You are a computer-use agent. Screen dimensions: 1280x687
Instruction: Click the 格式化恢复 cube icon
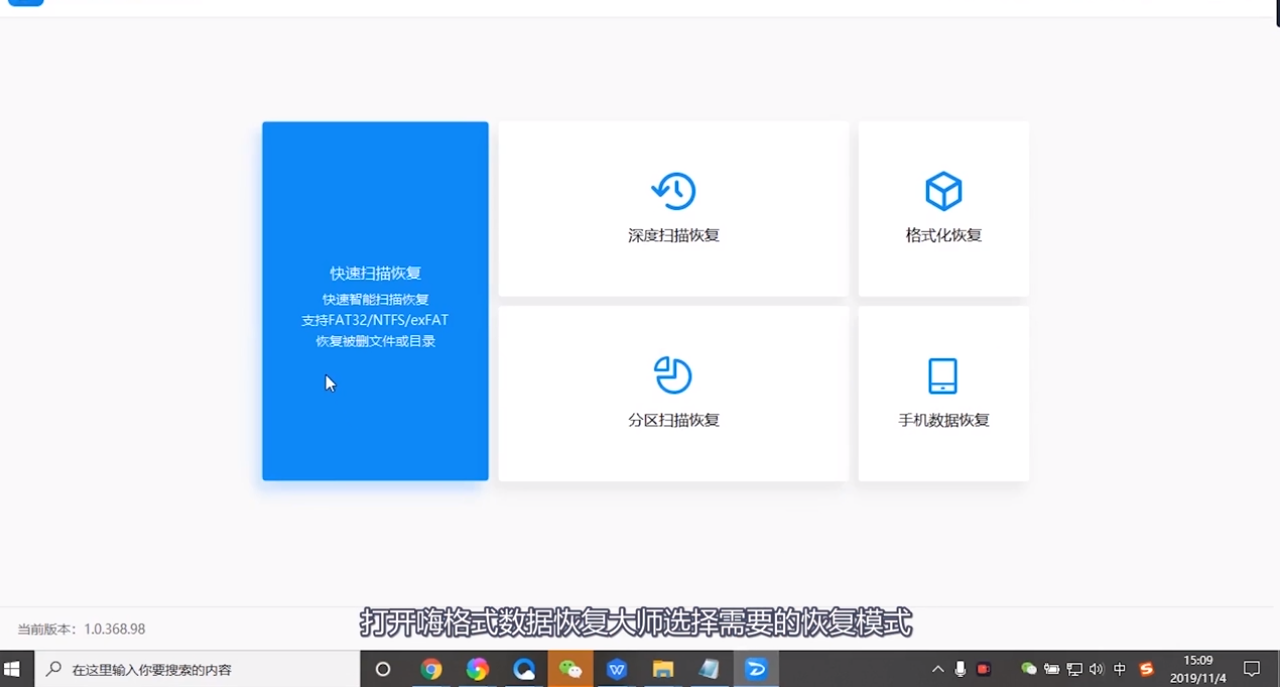point(943,190)
